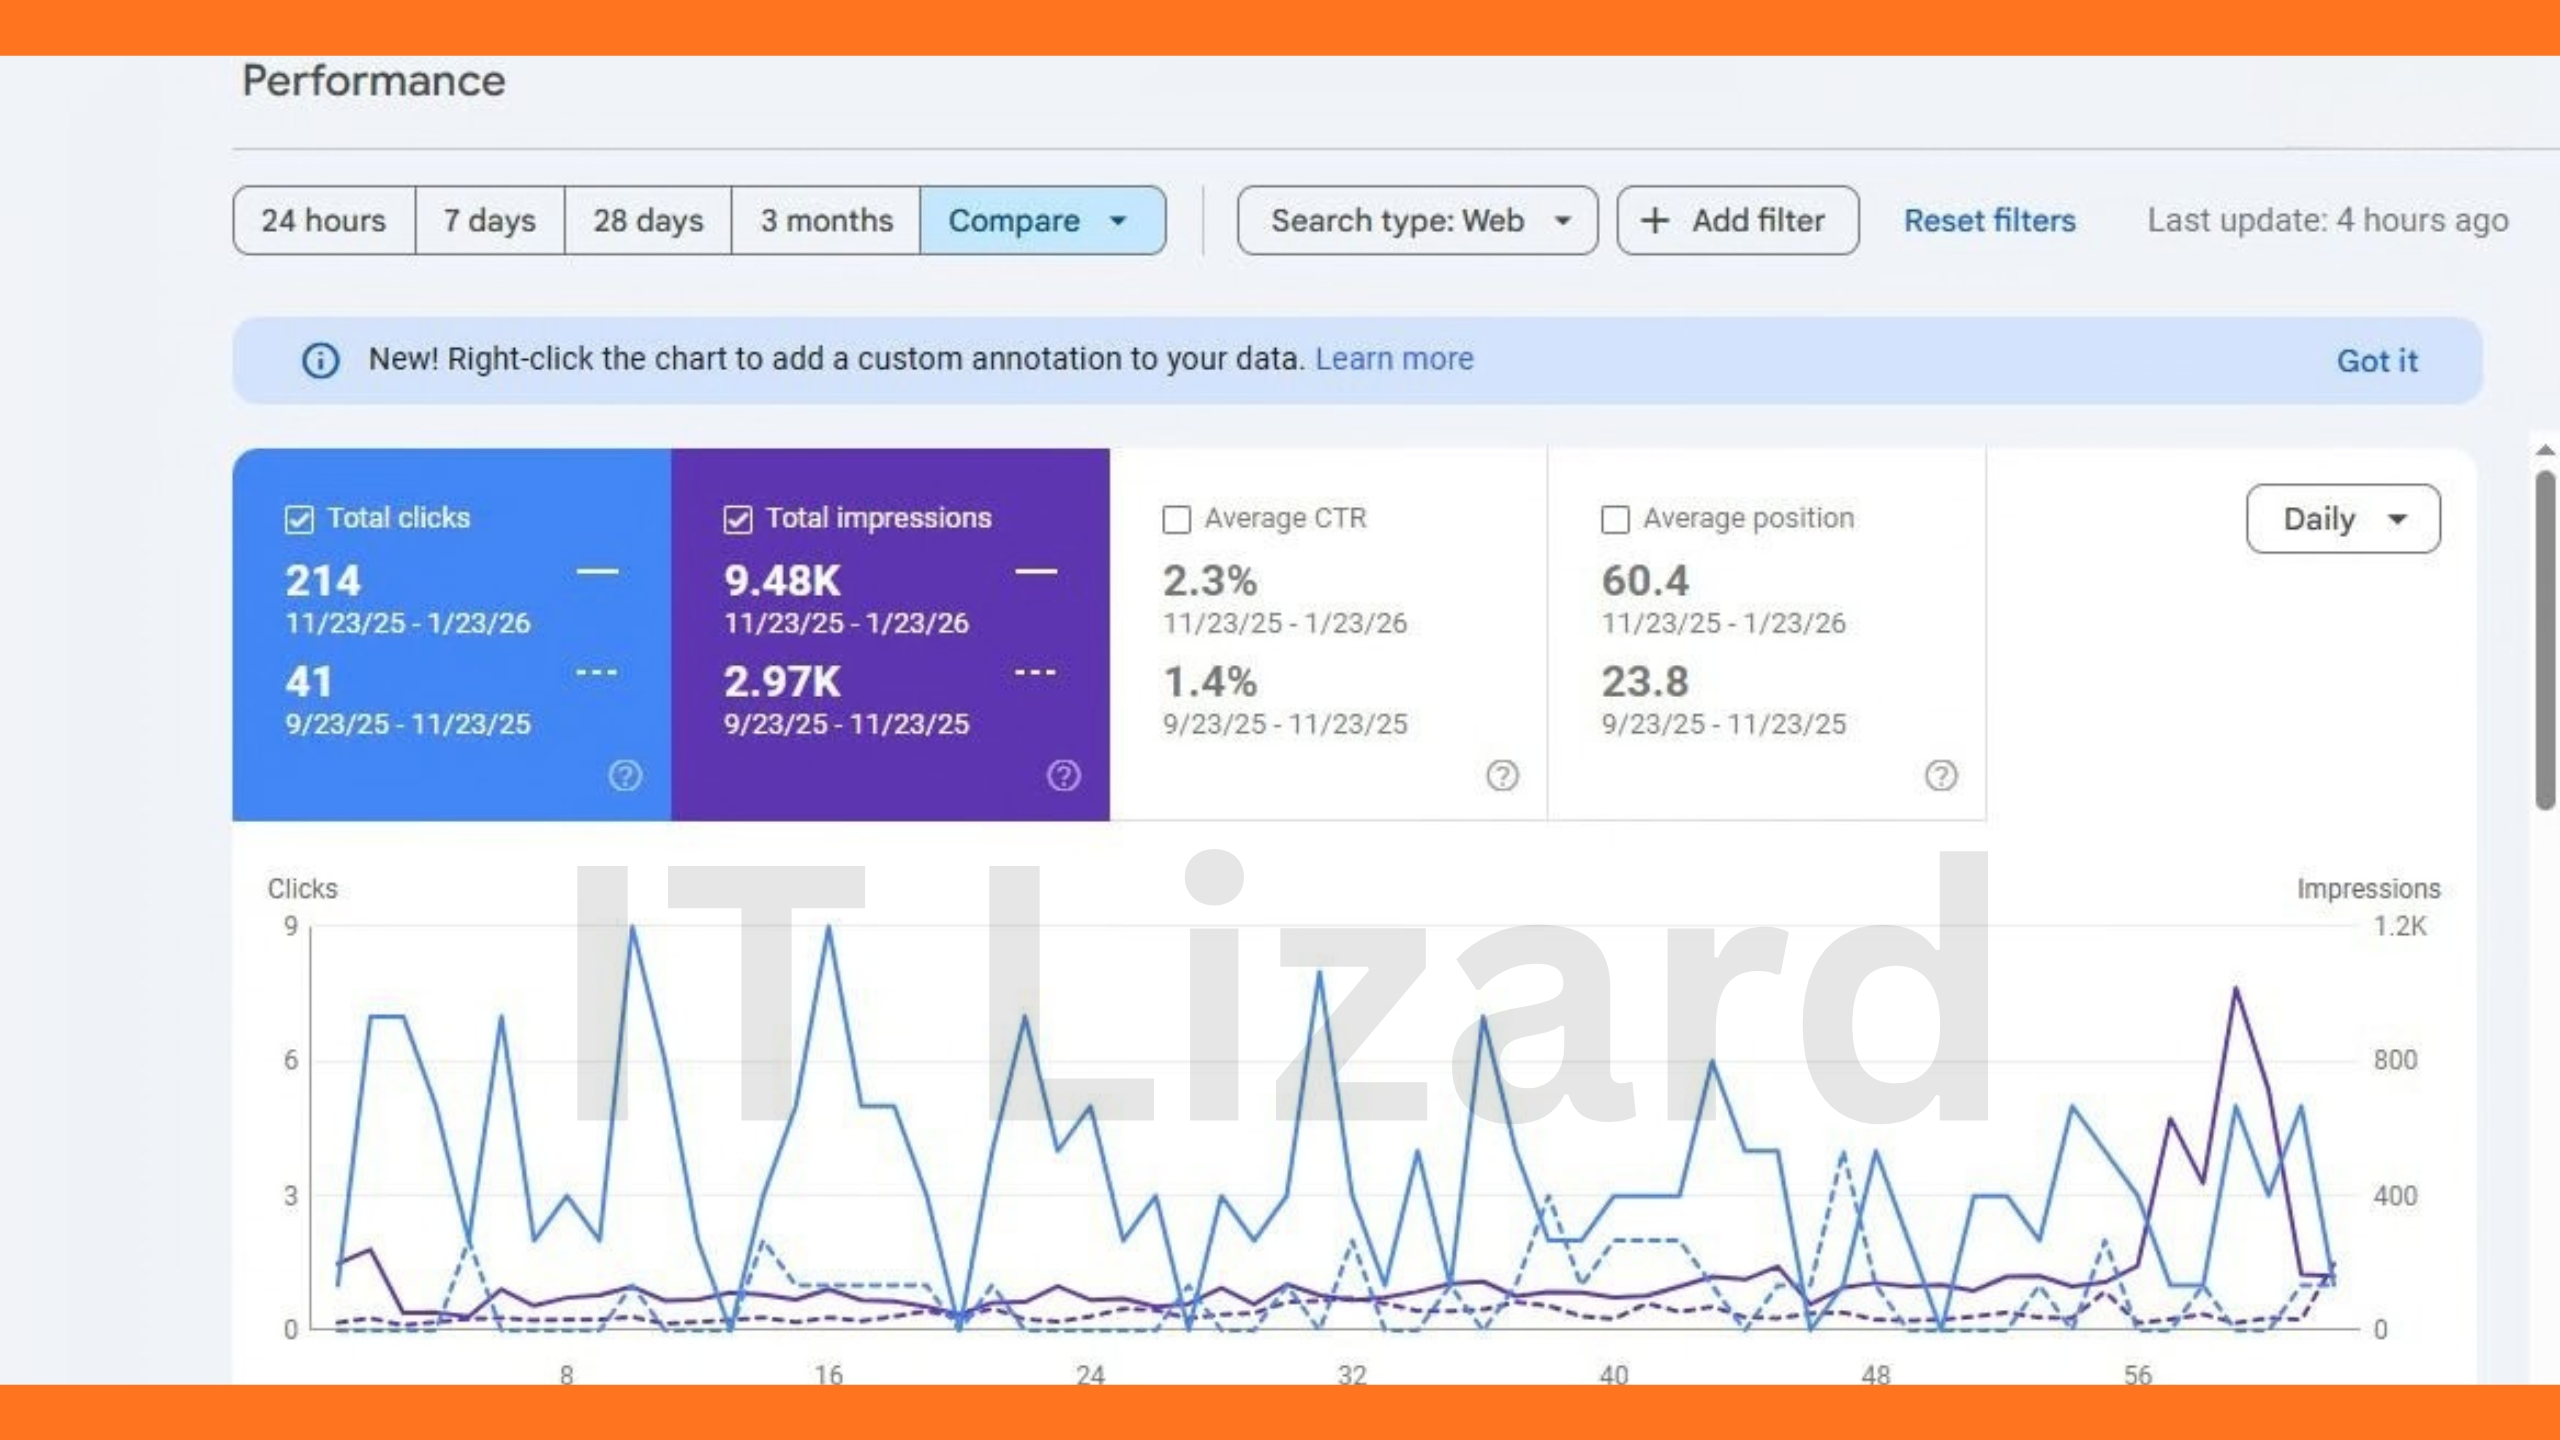Click the help icon on the Total clicks card

pyautogui.click(x=625, y=775)
